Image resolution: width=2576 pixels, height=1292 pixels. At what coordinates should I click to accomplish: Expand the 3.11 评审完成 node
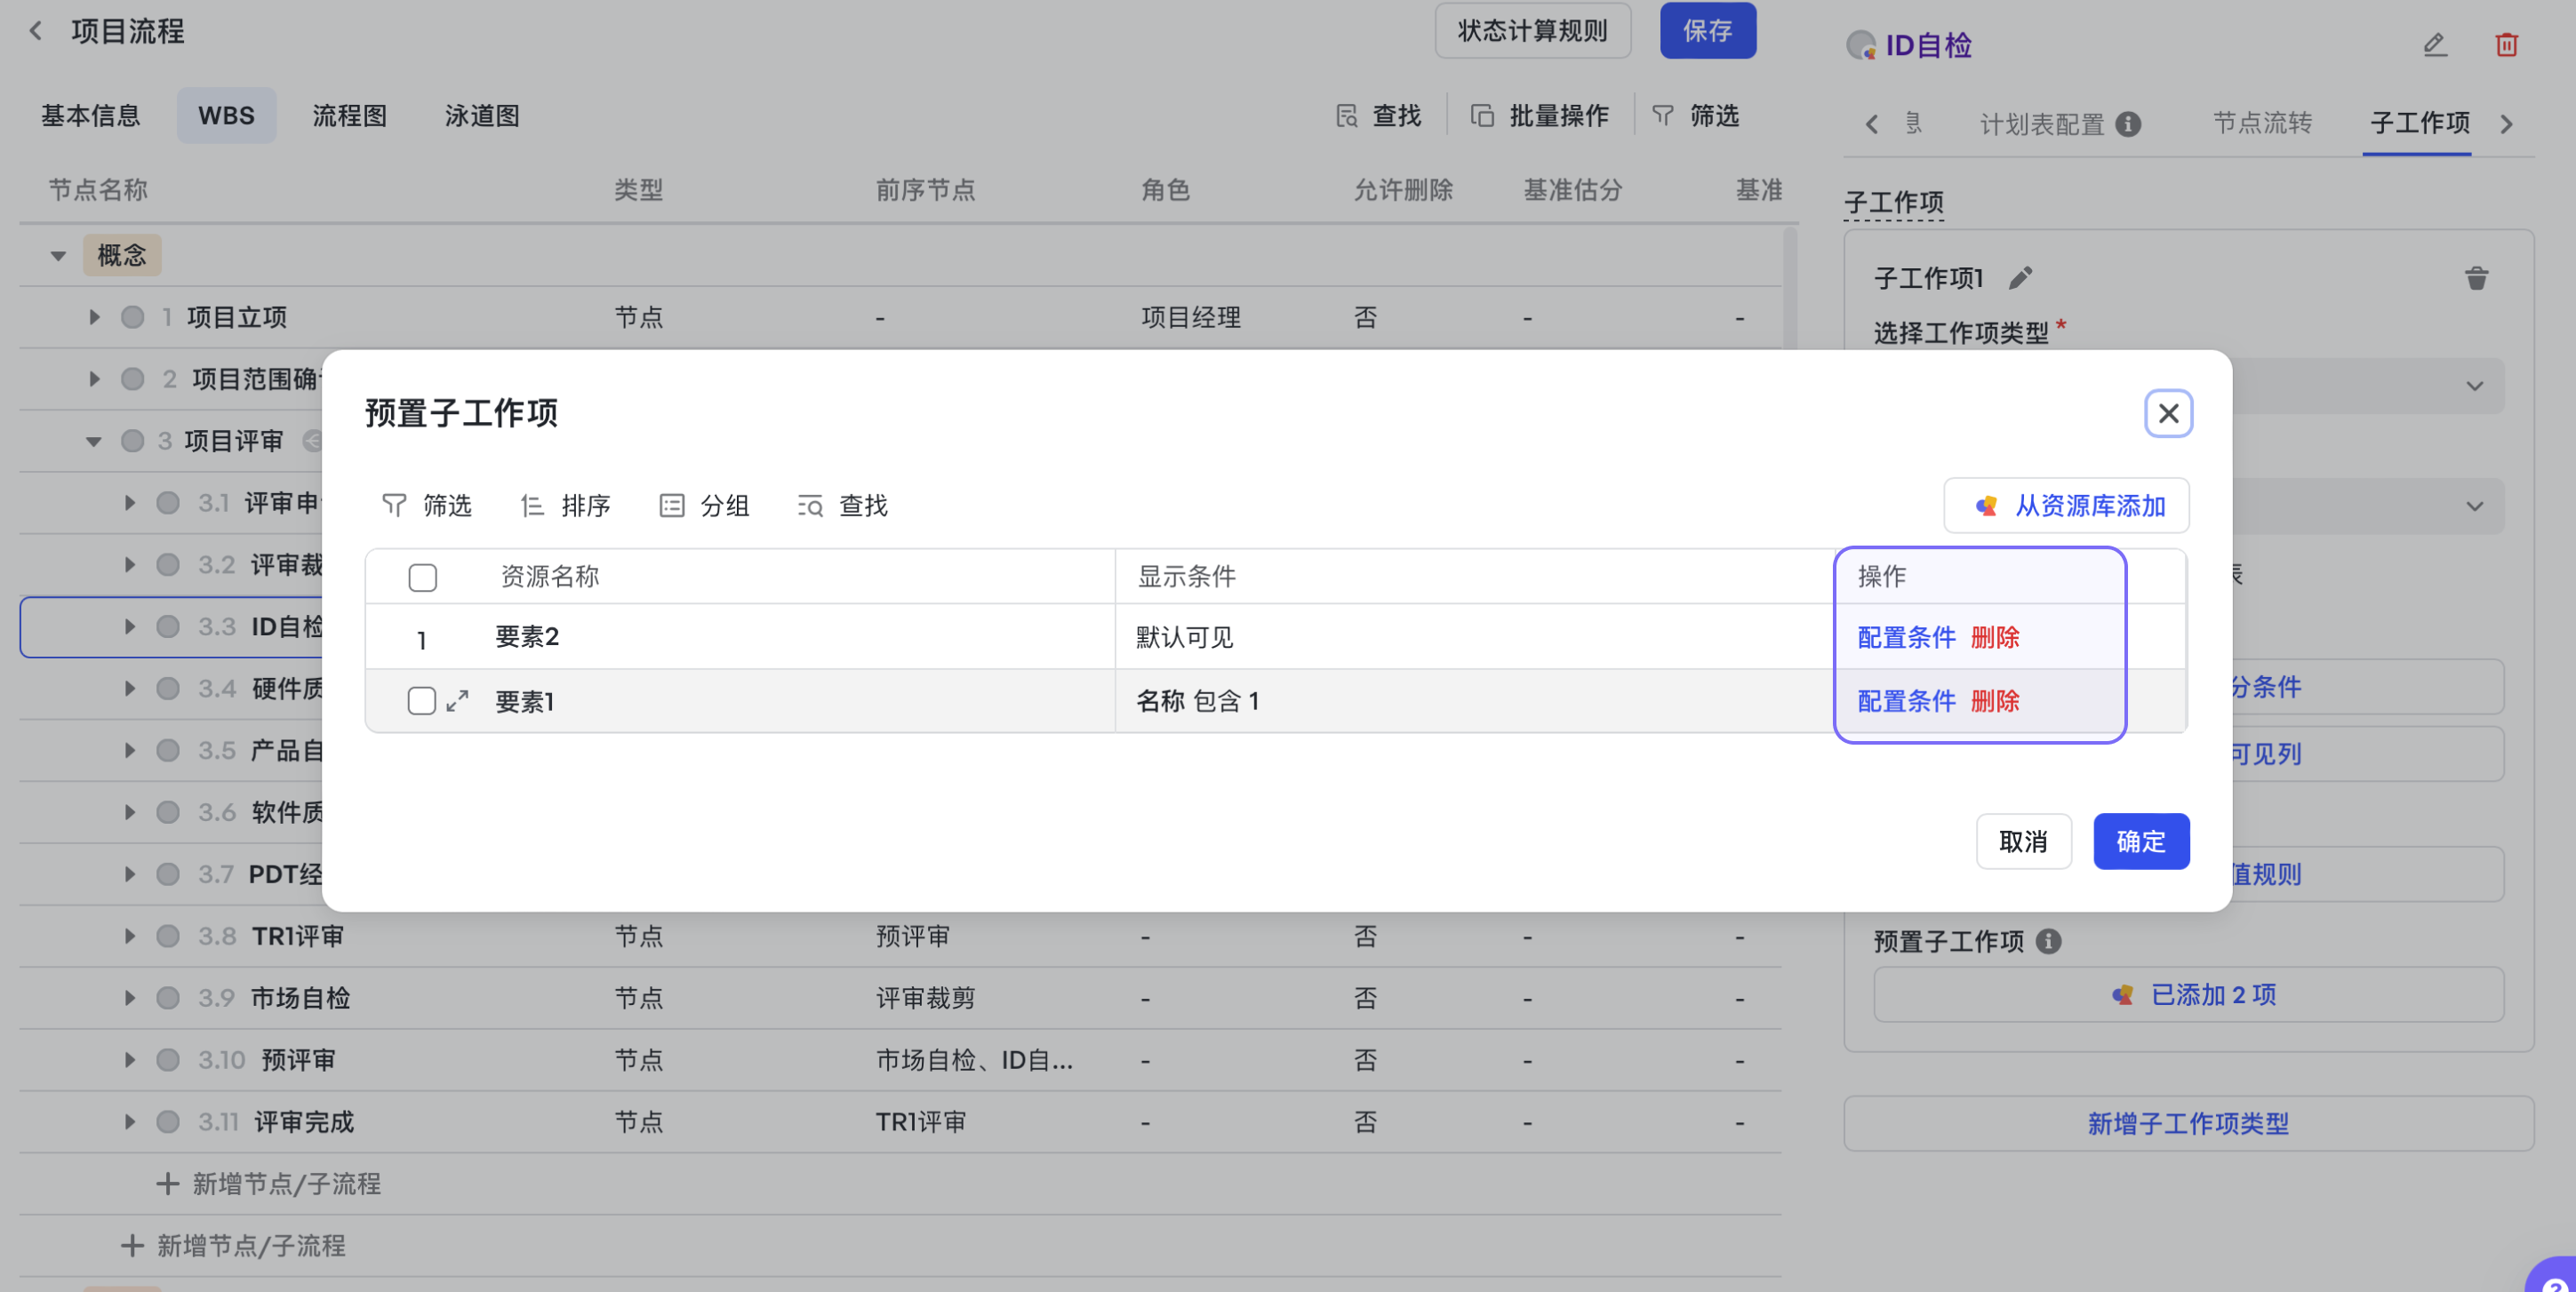(129, 1122)
